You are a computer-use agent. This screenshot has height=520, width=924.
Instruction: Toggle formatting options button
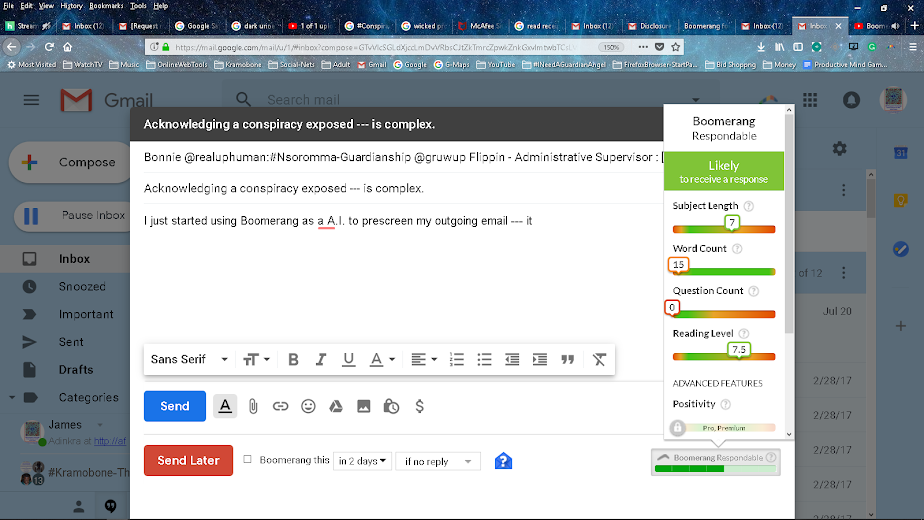click(x=225, y=406)
